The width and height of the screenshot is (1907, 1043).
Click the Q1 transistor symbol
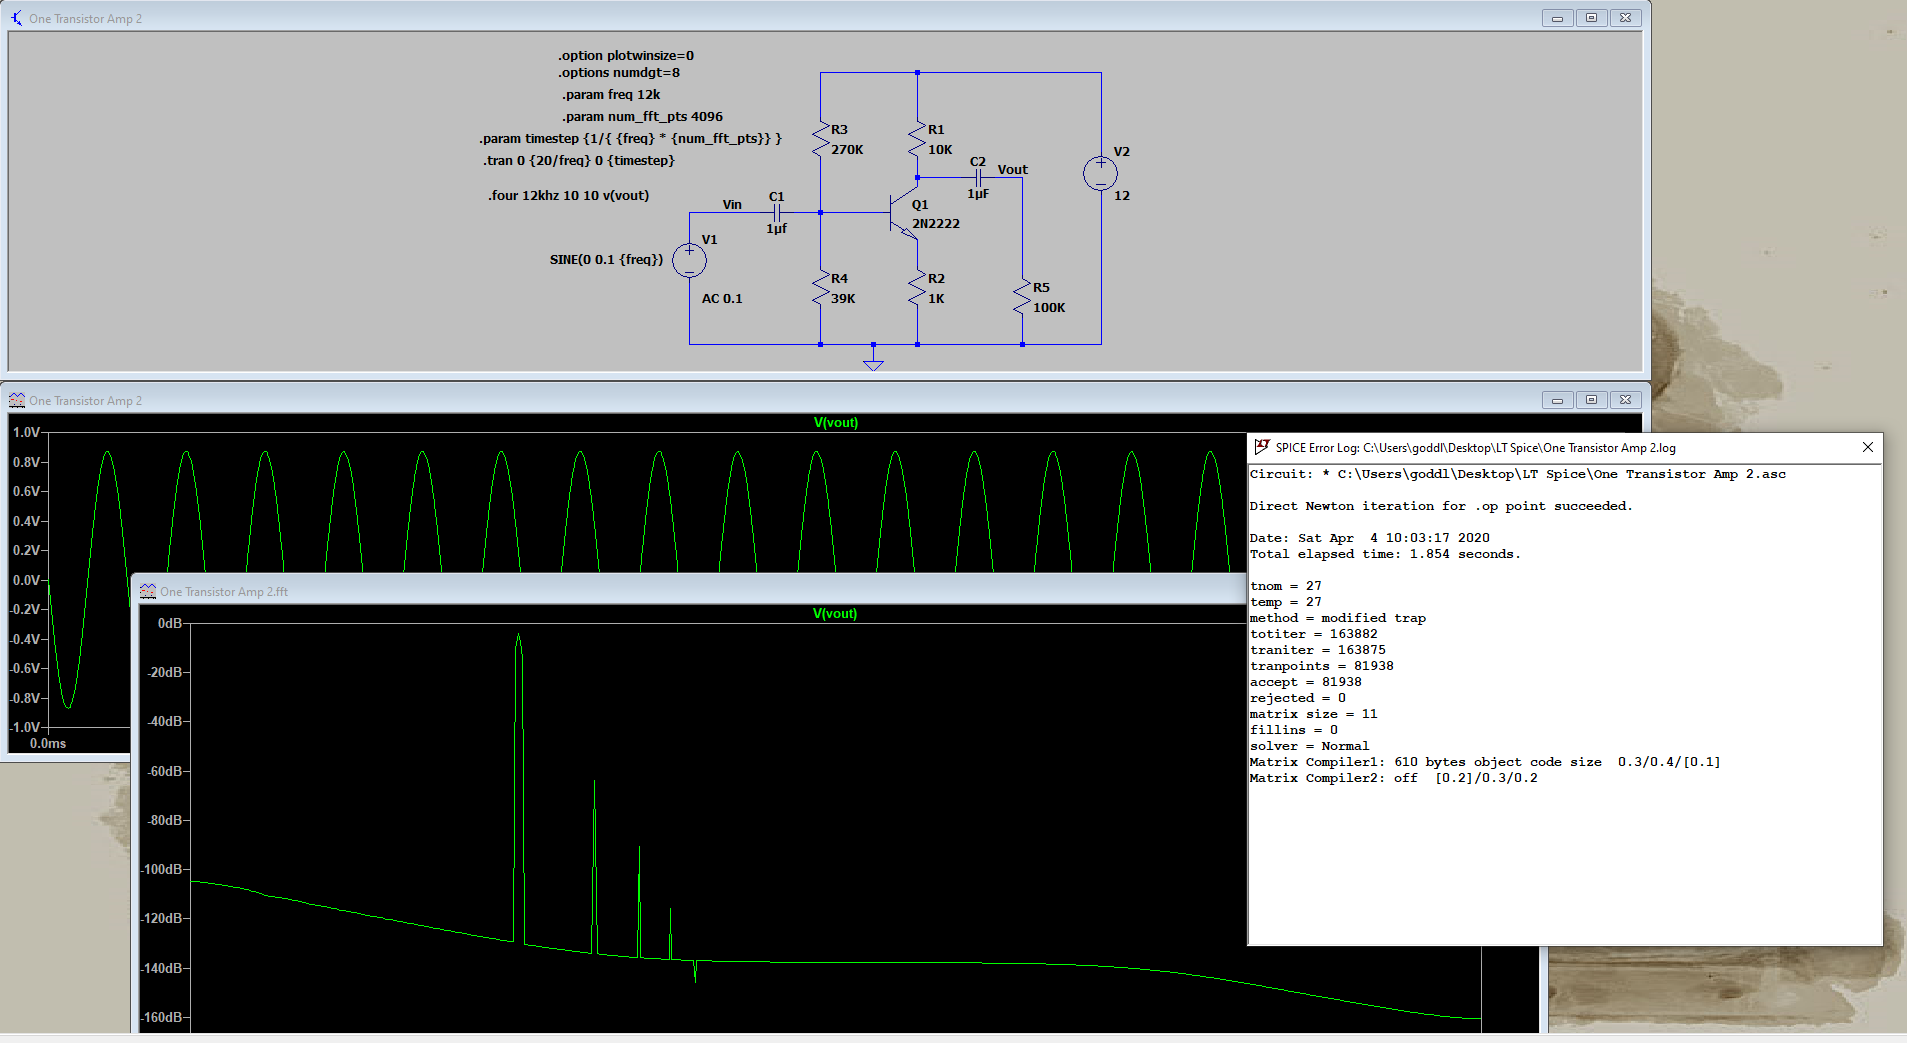(x=904, y=213)
